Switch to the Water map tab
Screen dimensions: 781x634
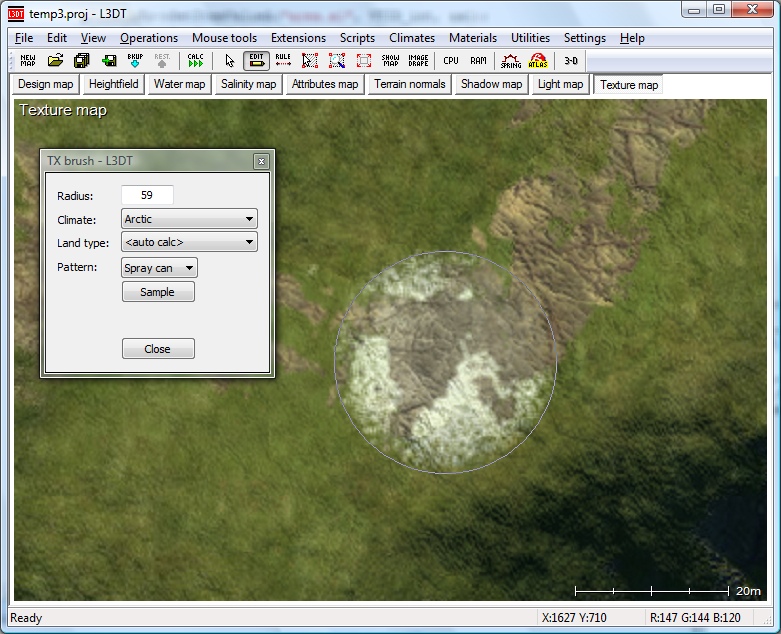[x=179, y=85]
